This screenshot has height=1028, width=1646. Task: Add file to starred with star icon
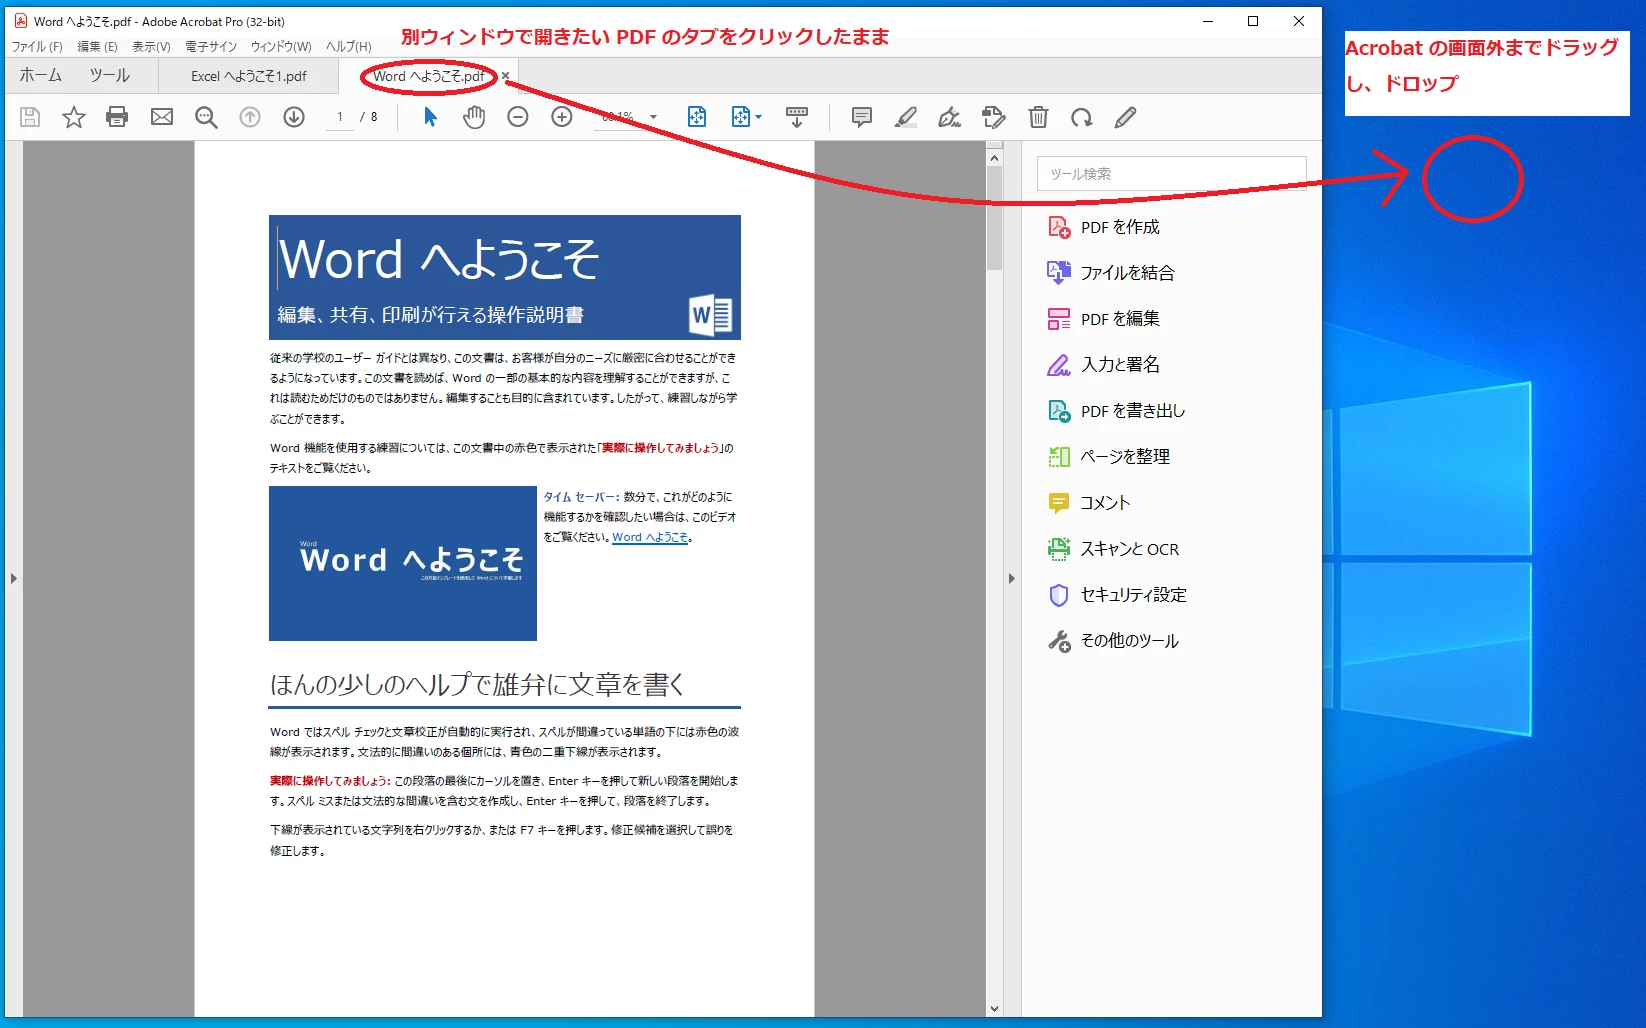pos(74,117)
